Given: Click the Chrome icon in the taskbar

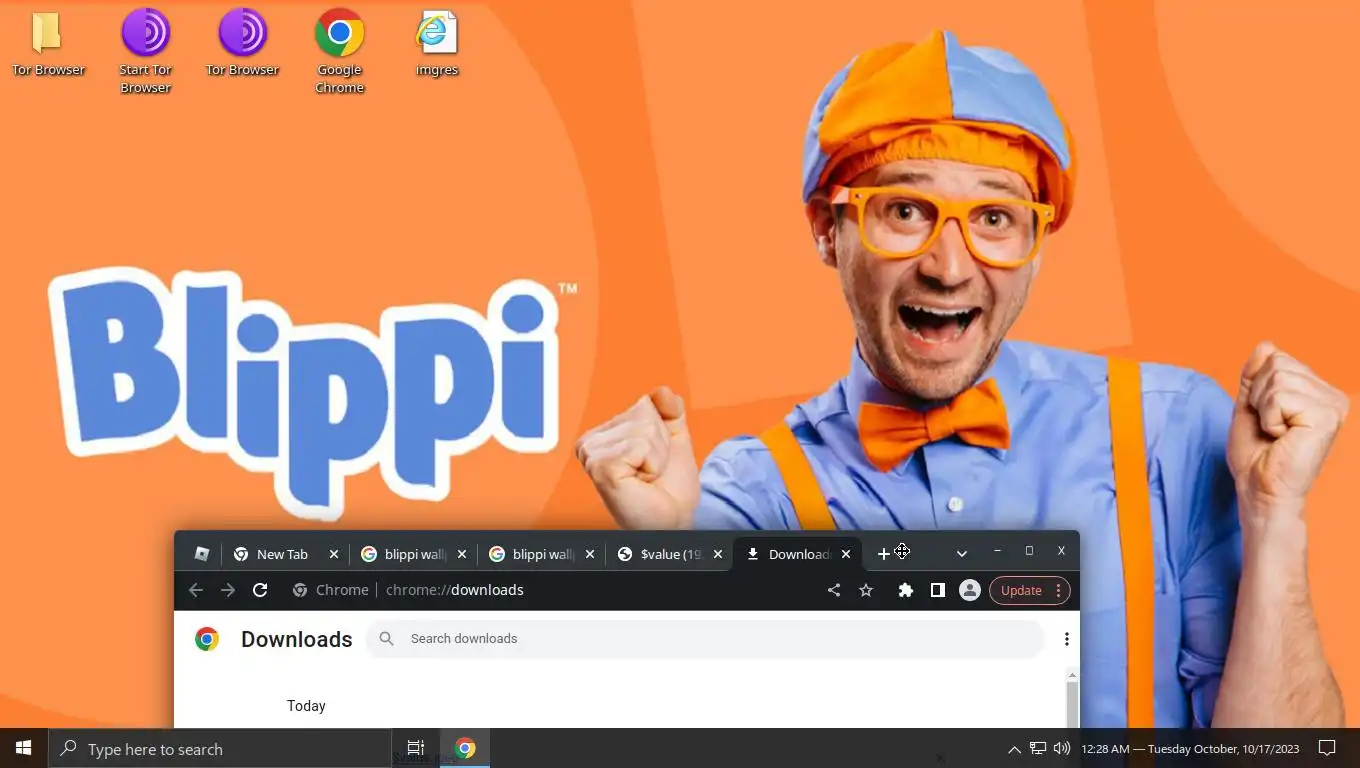Looking at the screenshot, I should click(465, 748).
